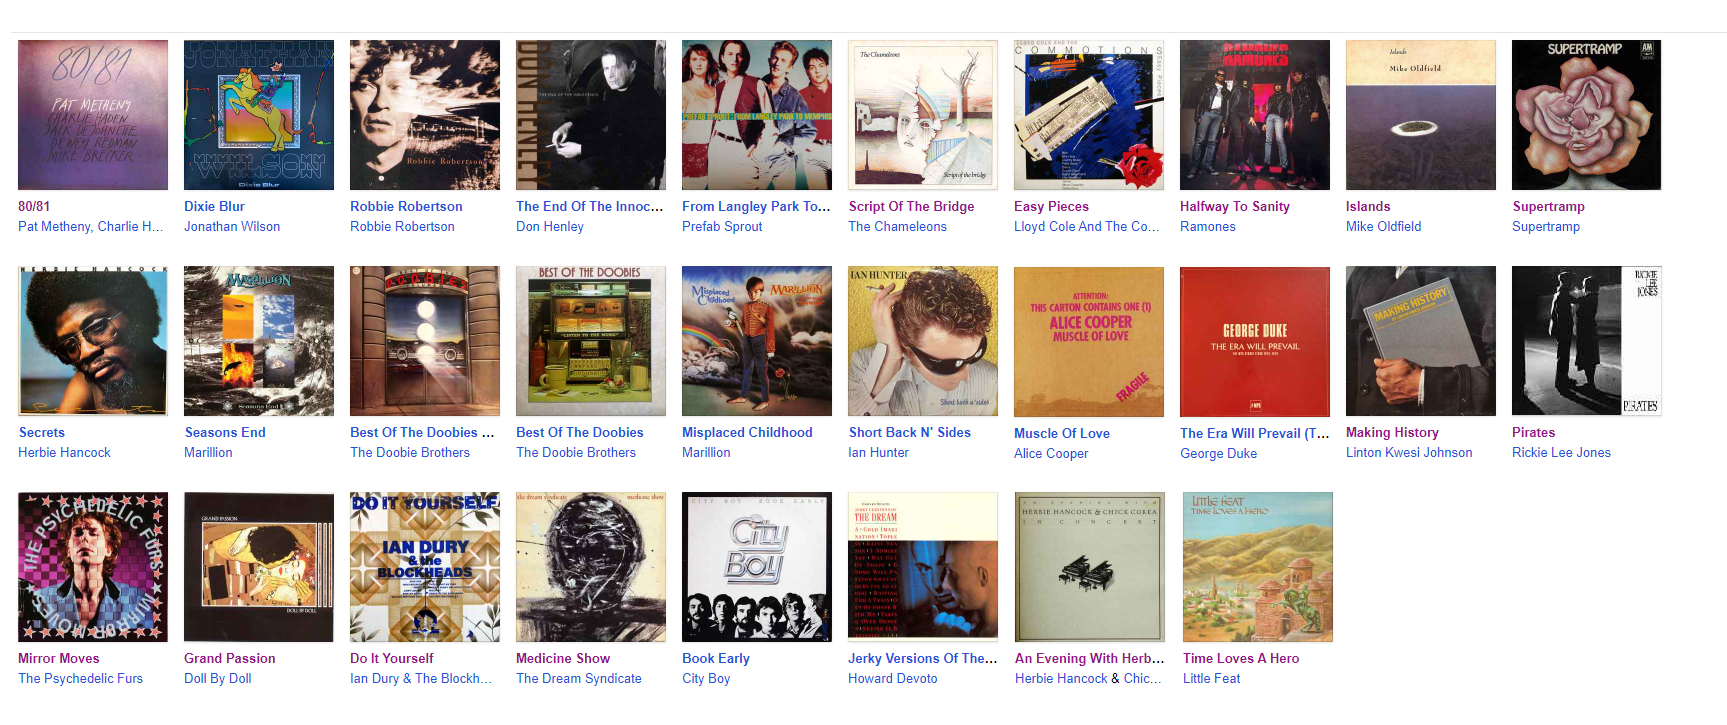This screenshot has width=1727, height=725.
Task: Click the Alice Cooper Muscle Of Love cover
Action: pyautogui.click(x=1089, y=341)
